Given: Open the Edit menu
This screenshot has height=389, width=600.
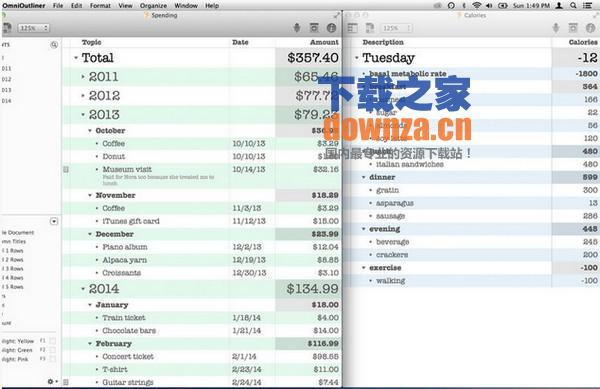Looking at the screenshot, I should tap(77, 5).
